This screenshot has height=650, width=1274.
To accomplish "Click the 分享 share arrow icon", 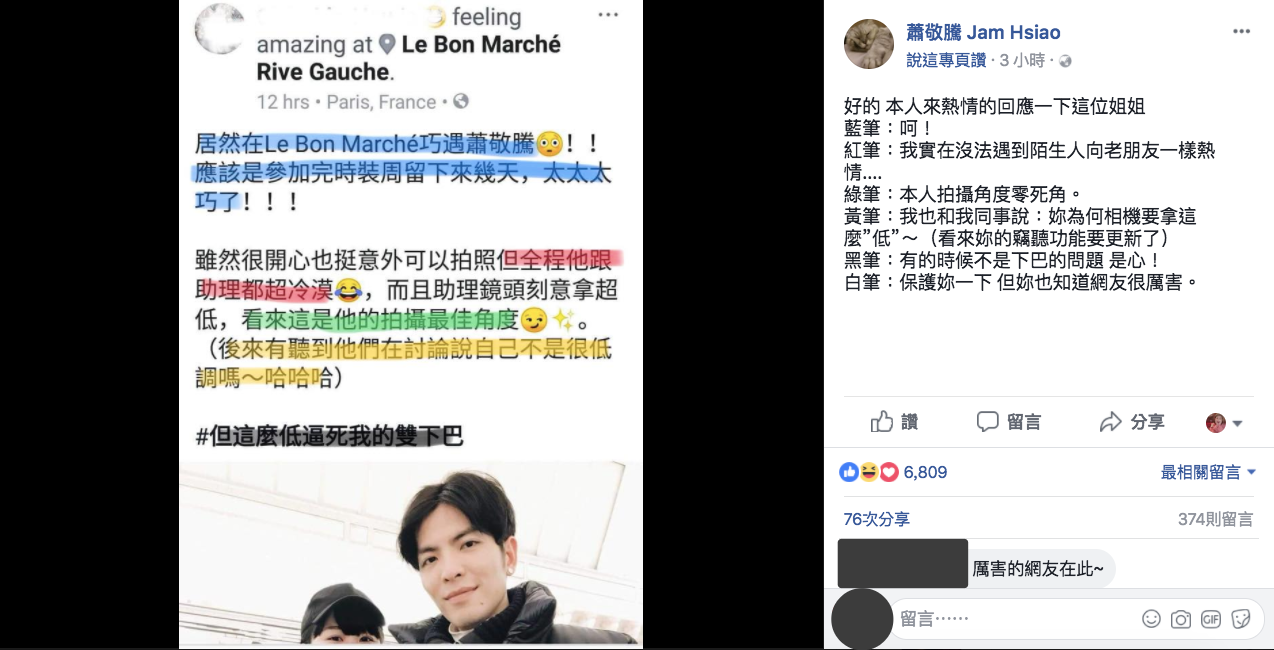I will coord(1110,422).
